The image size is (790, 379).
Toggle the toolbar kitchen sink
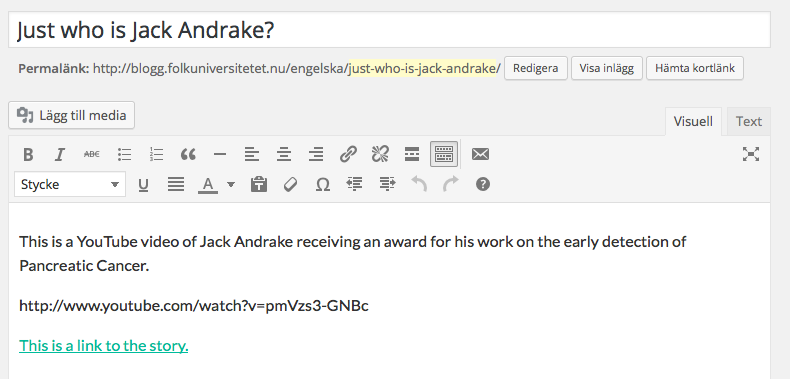[x=444, y=154]
